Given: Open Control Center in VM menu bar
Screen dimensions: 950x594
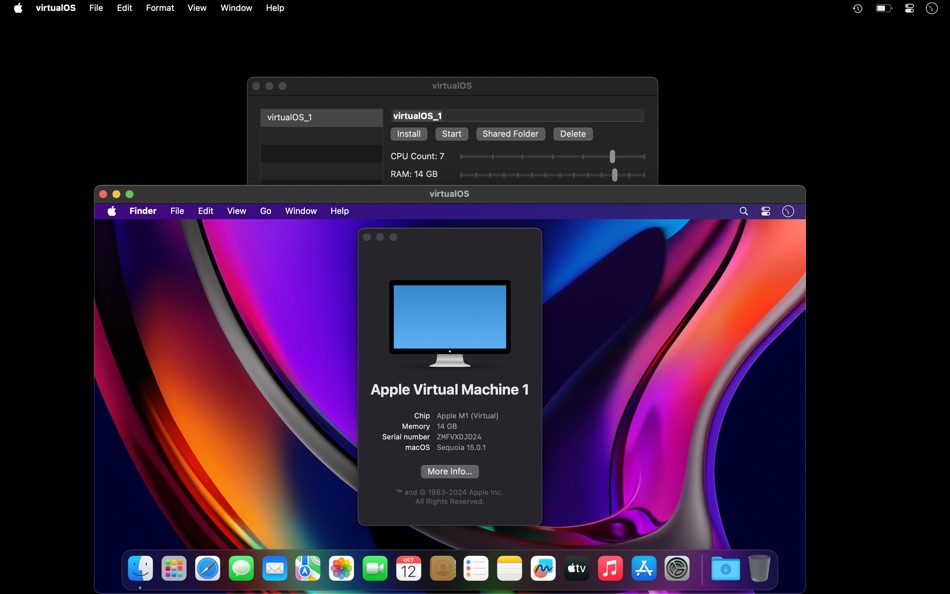Looking at the screenshot, I should coord(766,211).
